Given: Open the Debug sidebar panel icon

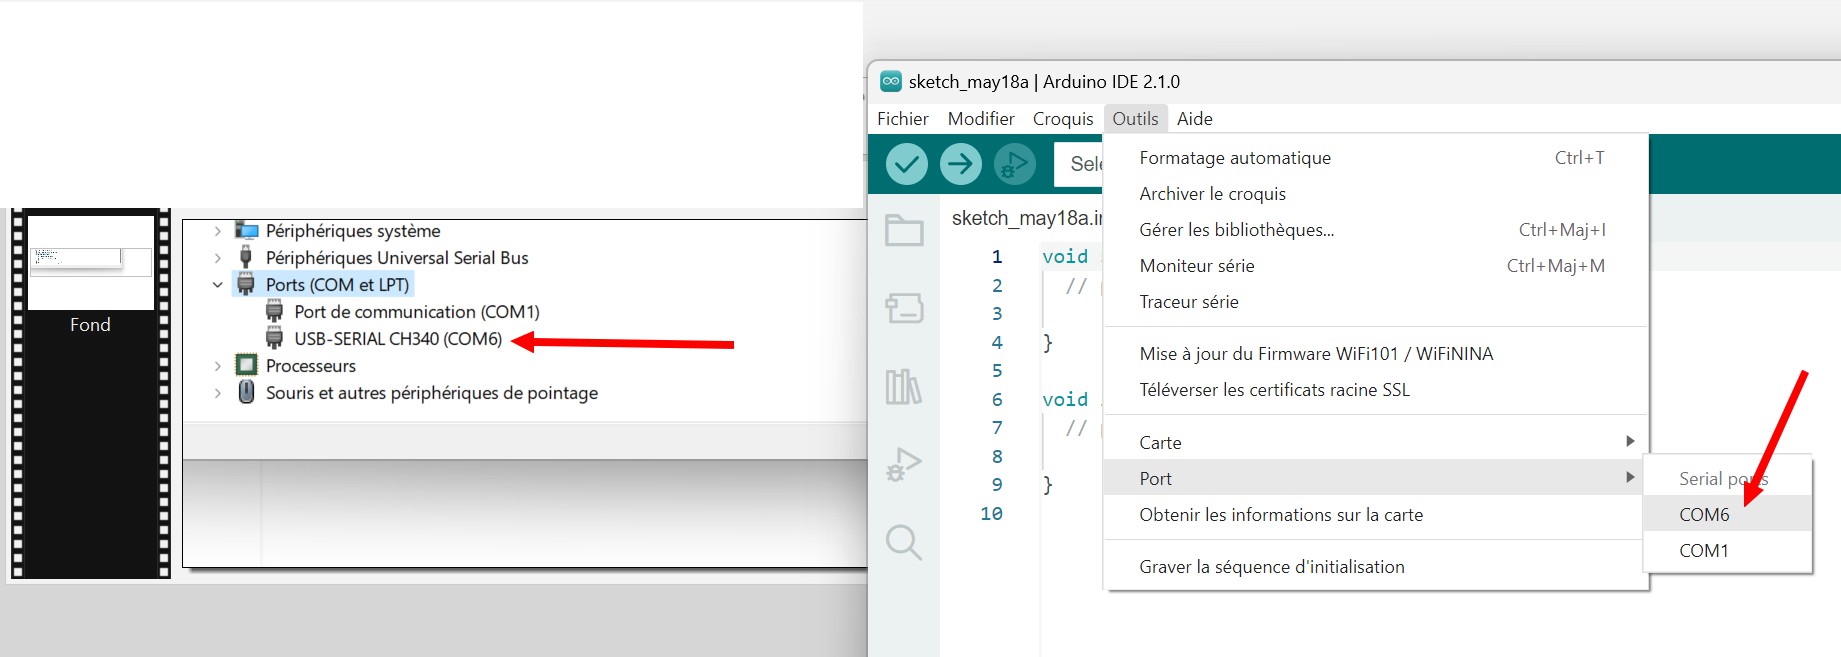Looking at the screenshot, I should tap(904, 464).
